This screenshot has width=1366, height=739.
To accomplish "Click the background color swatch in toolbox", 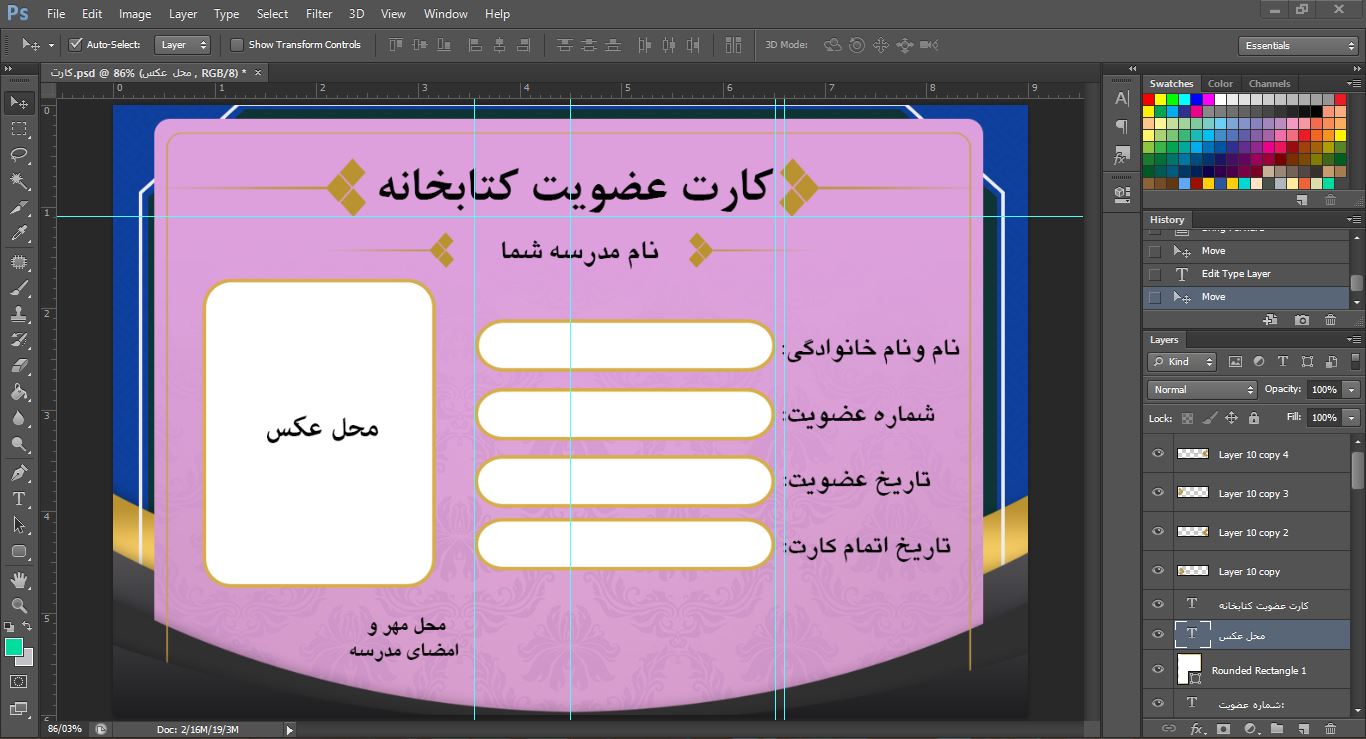I will coord(27,658).
